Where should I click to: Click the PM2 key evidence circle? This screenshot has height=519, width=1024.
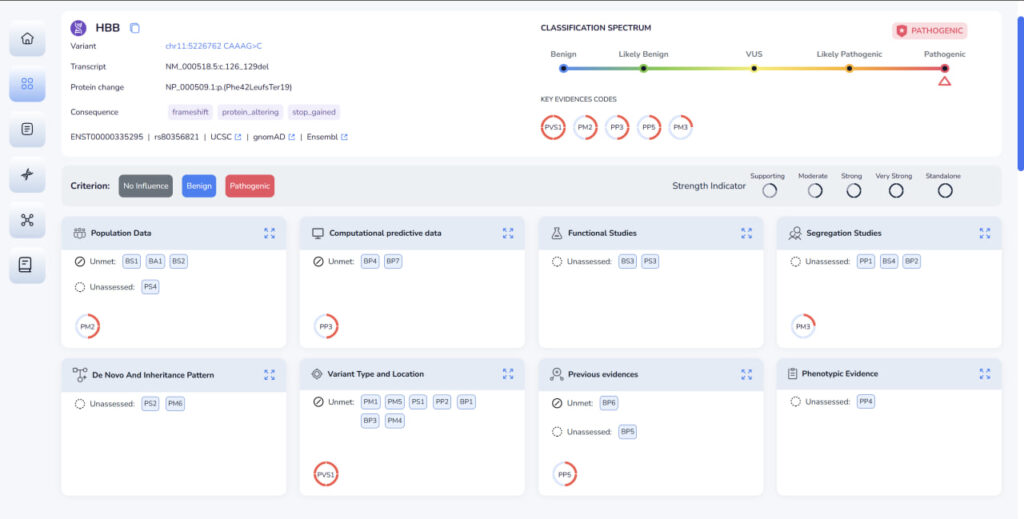point(584,127)
